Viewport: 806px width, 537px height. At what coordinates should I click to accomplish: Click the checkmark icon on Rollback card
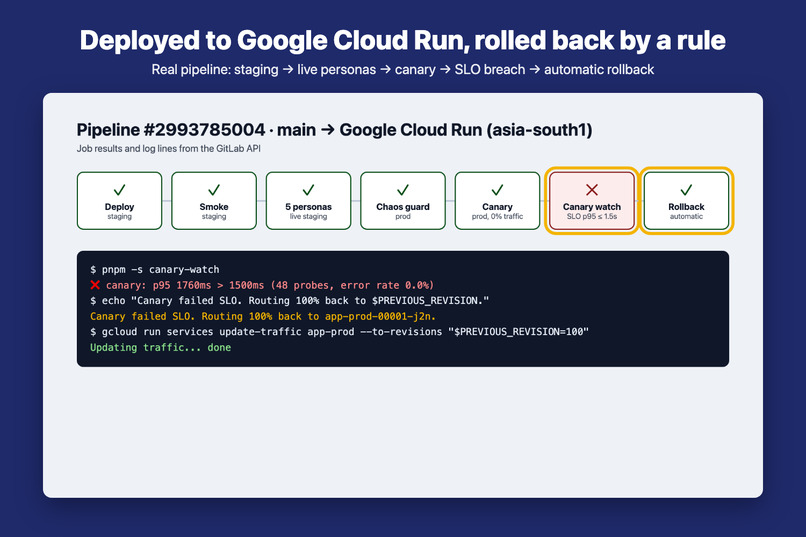(x=686, y=190)
